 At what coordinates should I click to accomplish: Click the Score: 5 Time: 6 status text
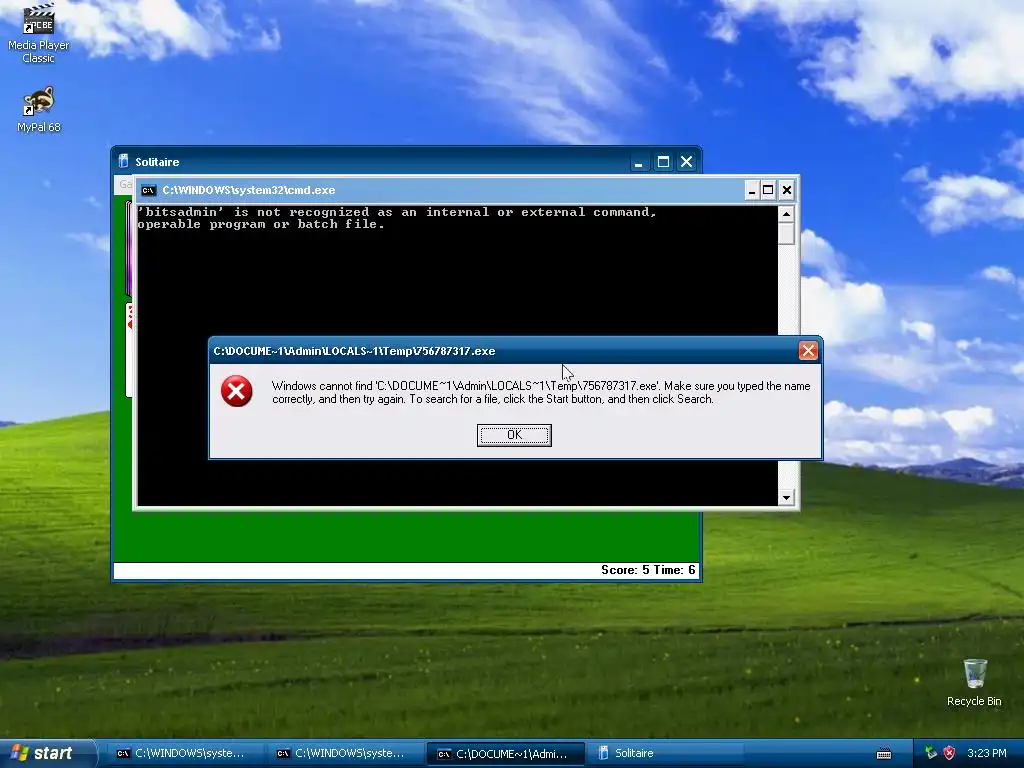click(648, 570)
